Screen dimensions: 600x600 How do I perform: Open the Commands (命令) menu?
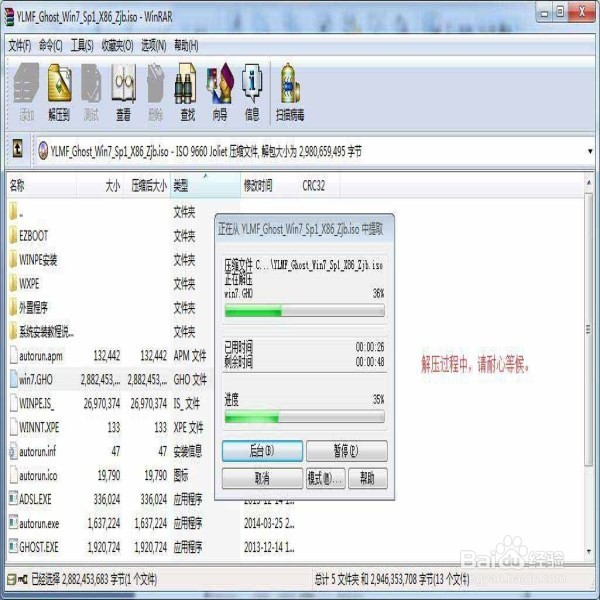[51, 46]
